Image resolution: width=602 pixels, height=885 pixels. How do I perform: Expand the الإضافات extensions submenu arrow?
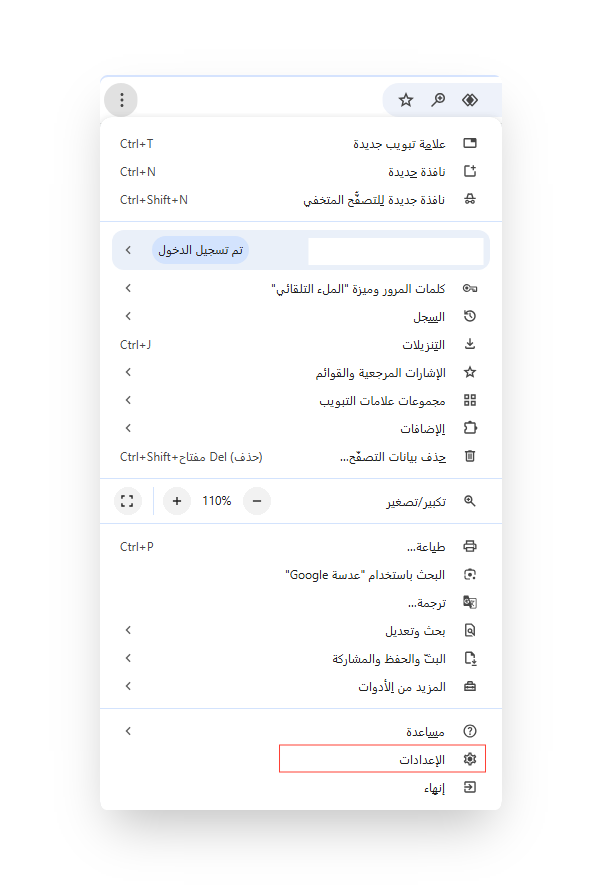pyautogui.click(x=127, y=428)
